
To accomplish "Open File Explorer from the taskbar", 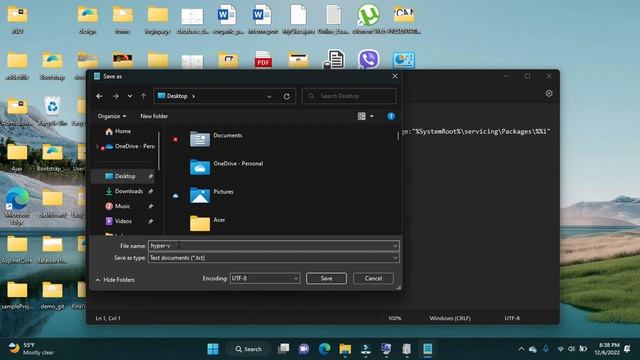I will point(345,349).
